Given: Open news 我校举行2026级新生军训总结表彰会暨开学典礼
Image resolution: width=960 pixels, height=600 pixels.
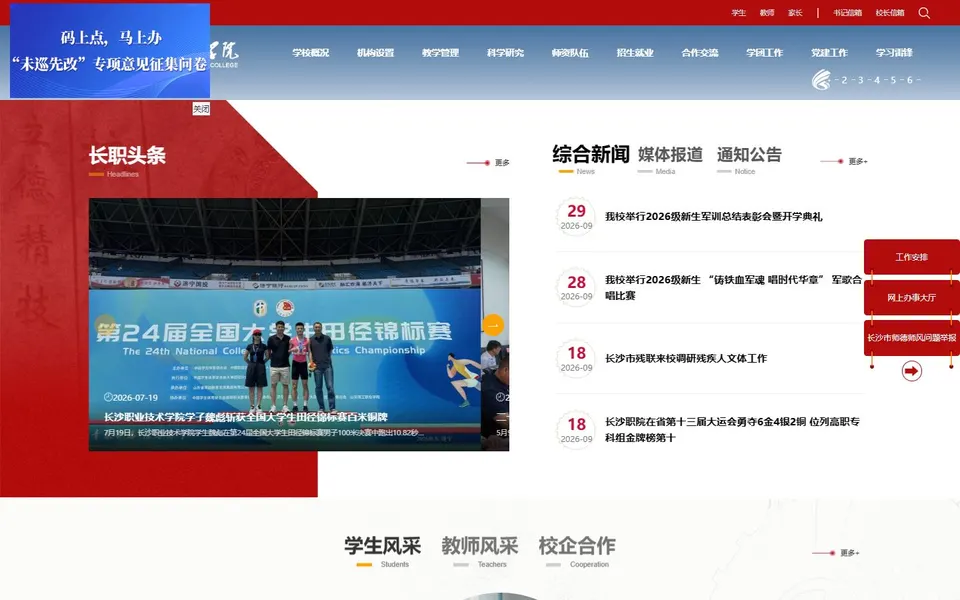Looking at the screenshot, I should 713,216.
